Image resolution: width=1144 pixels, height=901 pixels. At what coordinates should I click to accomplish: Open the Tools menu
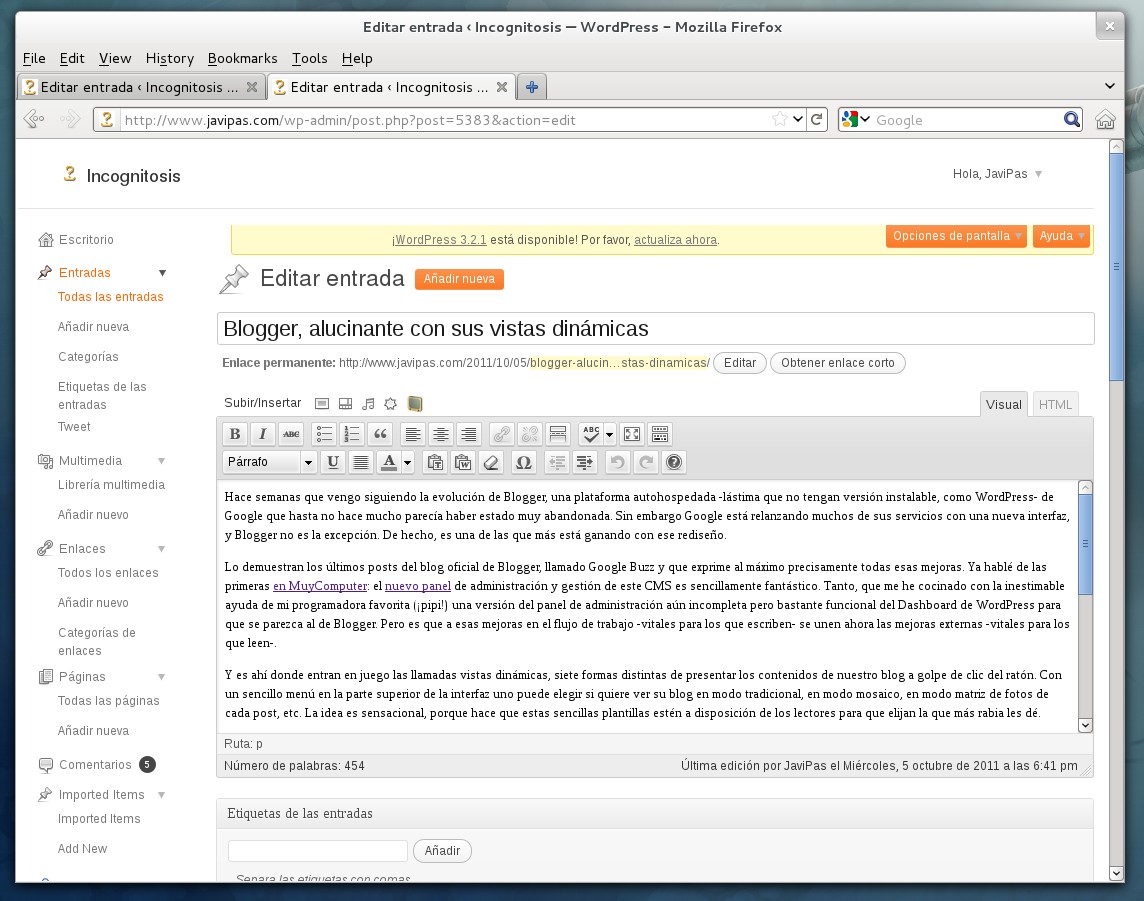click(x=309, y=58)
